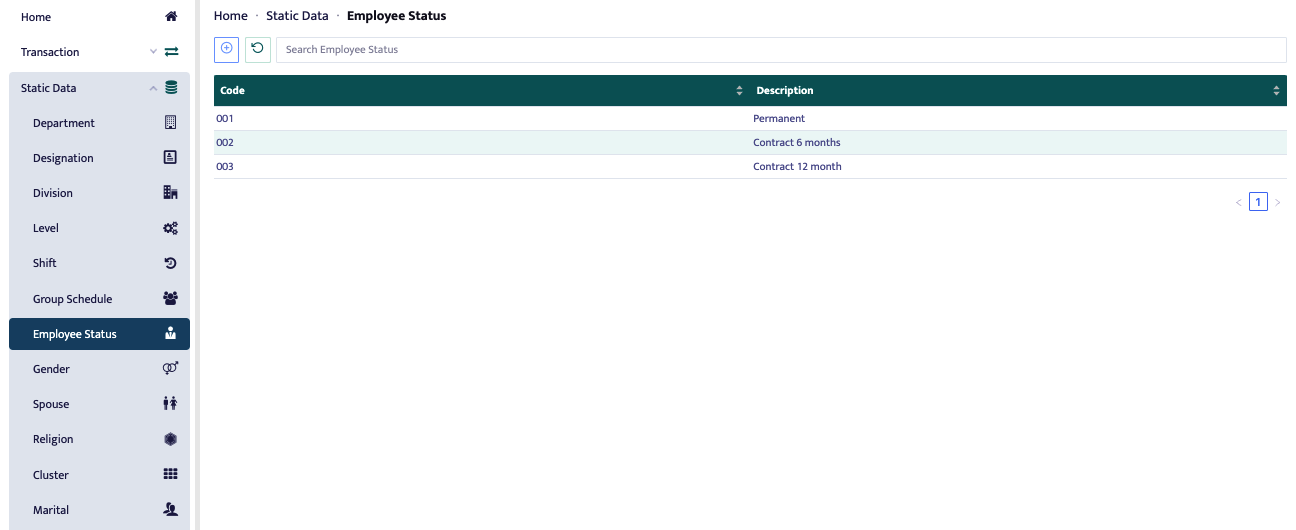This screenshot has width=1296, height=530.
Task: Select code 001 cell
Action: click(482, 118)
